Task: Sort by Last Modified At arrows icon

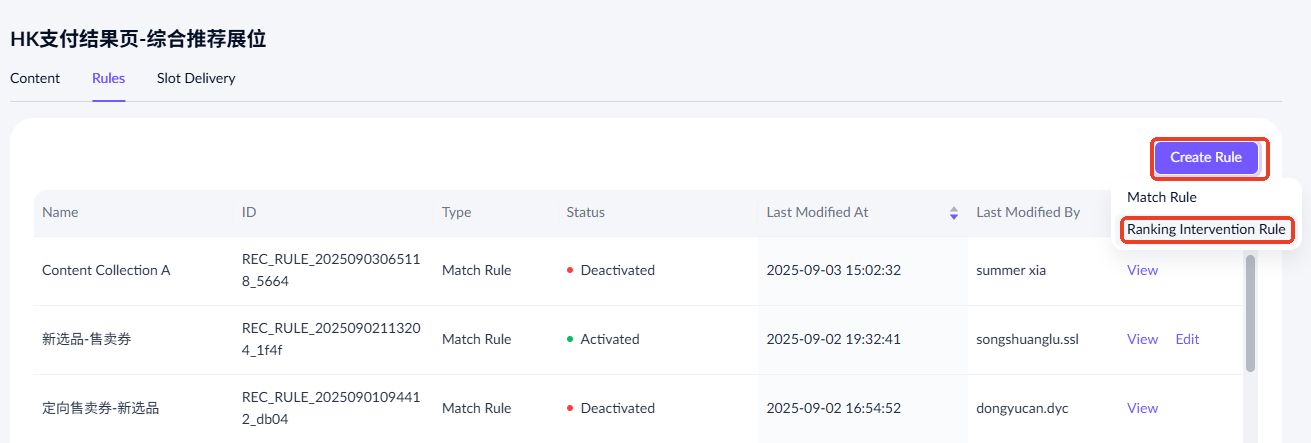Action: [954, 213]
